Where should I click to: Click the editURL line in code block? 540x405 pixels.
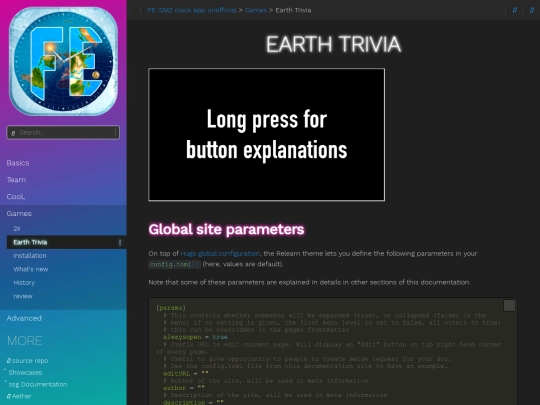[x=186, y=373]
